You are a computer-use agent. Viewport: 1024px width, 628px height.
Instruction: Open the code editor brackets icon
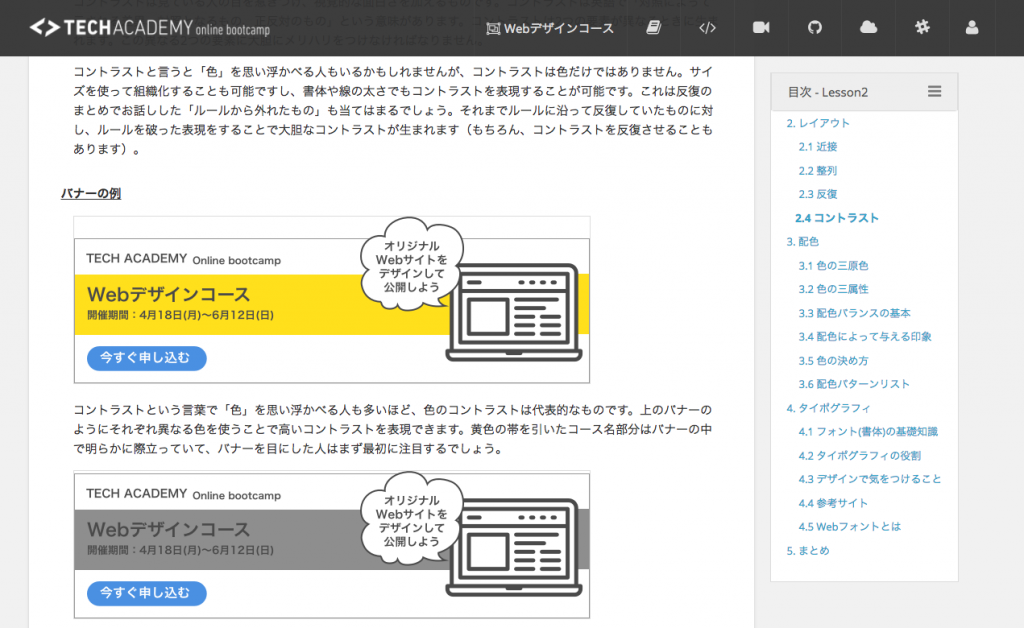pyautogui.click(x=707, y=27)
